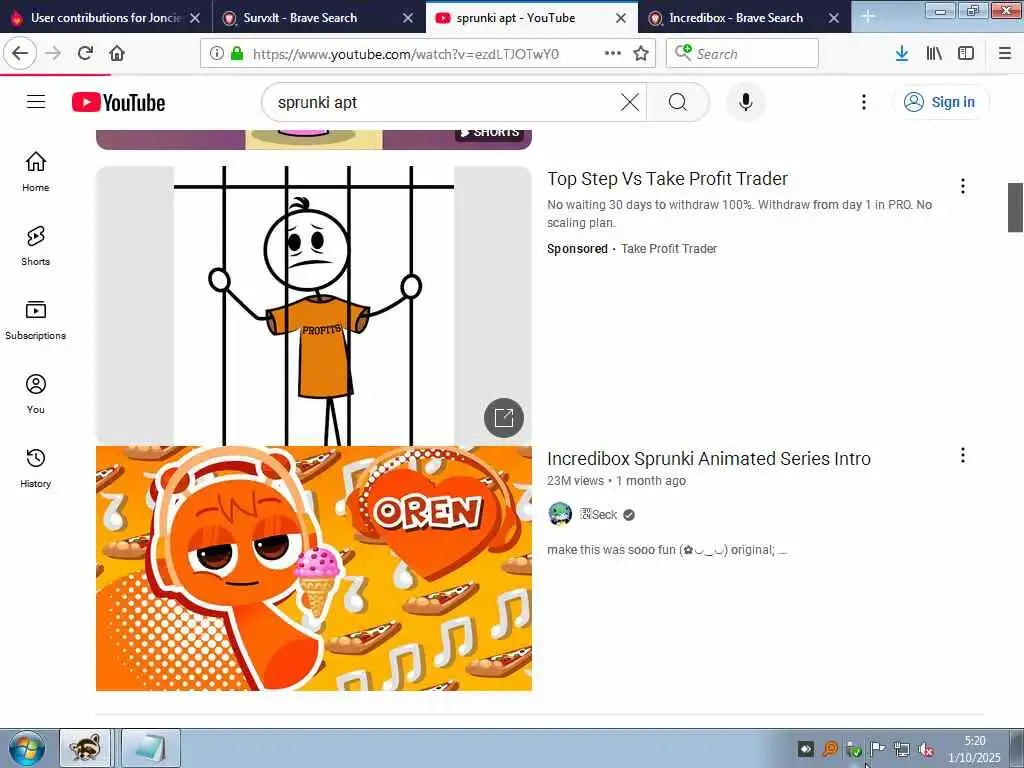
Task: Open 'Incredibox Sprunki Animated Series Intro' title
Action: tap(709, 458)
